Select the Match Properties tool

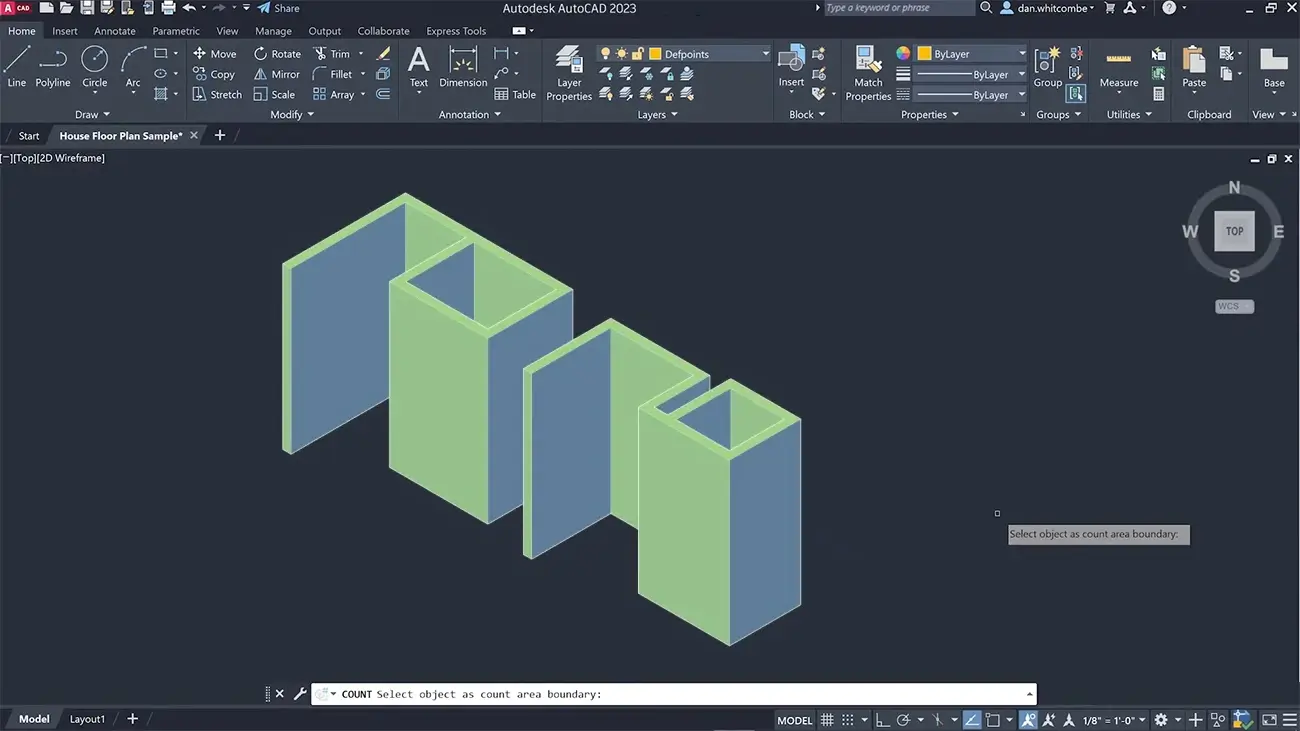click(867, 72)
